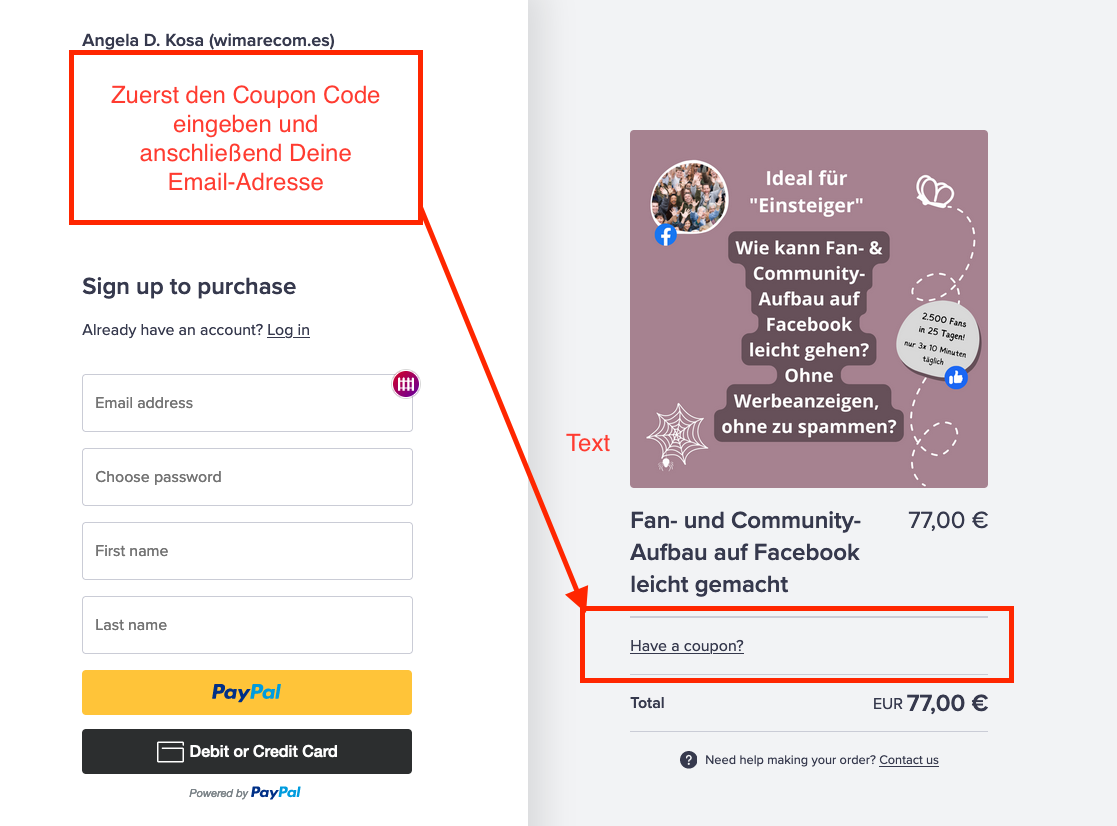Click into the Choose password field
This screenshot has width=1117, height=826.
tap(247, 477)
